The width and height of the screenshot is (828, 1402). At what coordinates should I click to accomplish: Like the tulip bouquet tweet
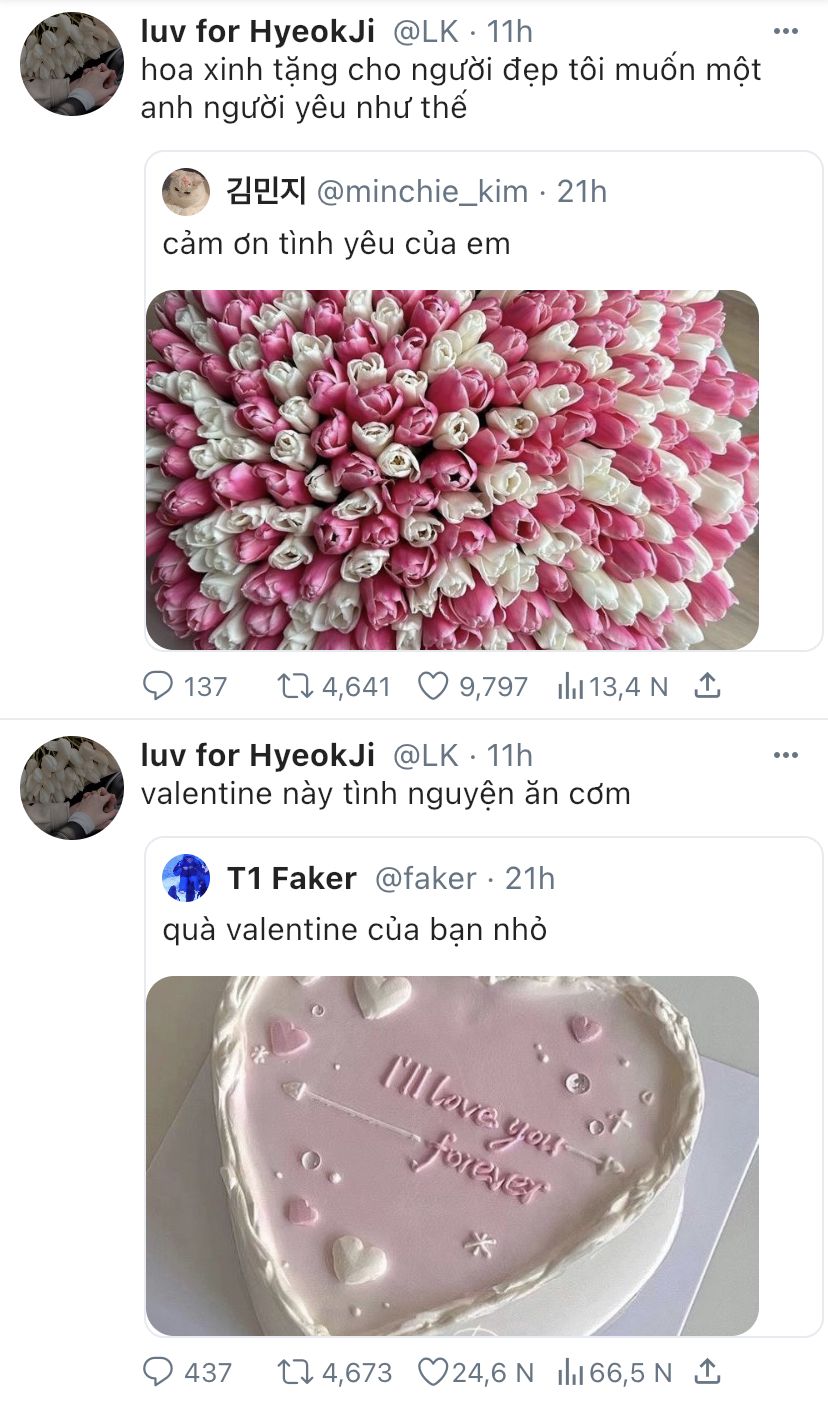[431, 686]
